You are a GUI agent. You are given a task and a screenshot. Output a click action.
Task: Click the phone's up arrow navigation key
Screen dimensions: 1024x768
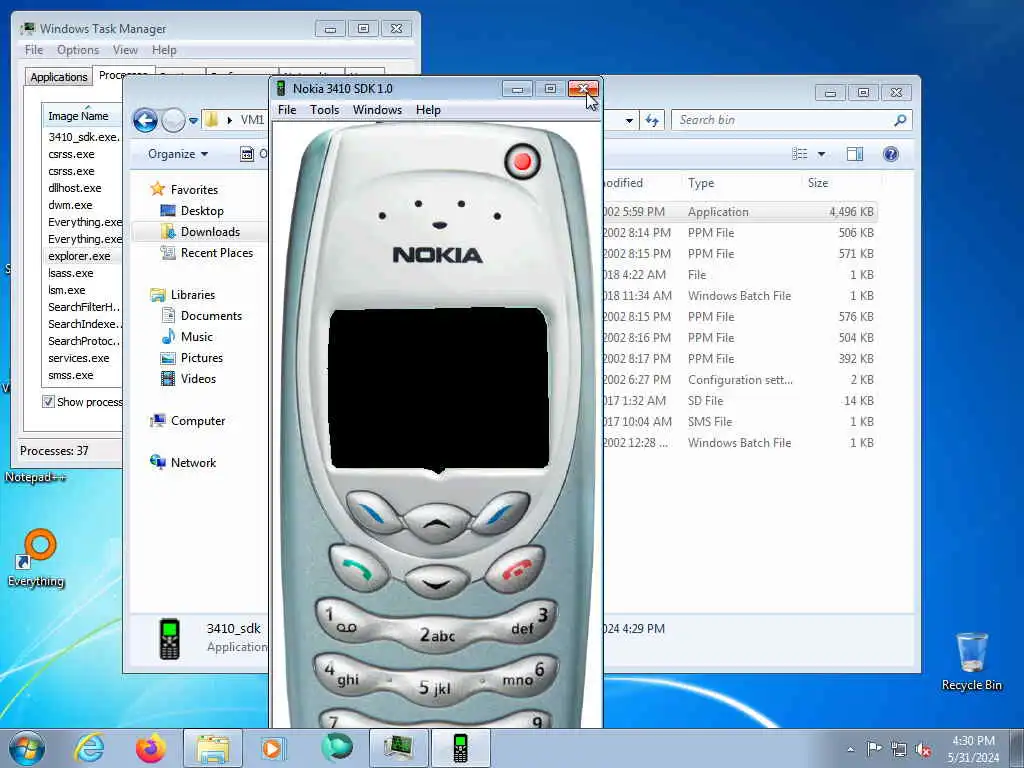(x=437, y=523)
